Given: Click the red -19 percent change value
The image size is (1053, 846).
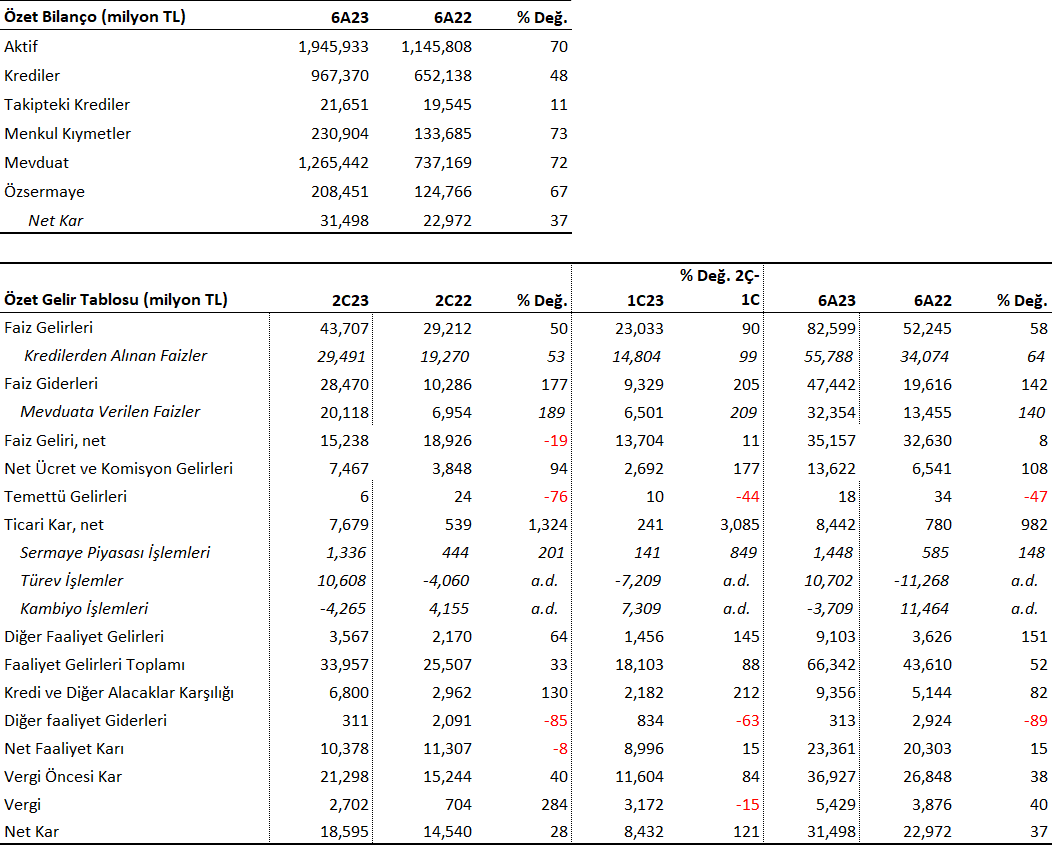Looking at the screenshot, I should 555,441.
